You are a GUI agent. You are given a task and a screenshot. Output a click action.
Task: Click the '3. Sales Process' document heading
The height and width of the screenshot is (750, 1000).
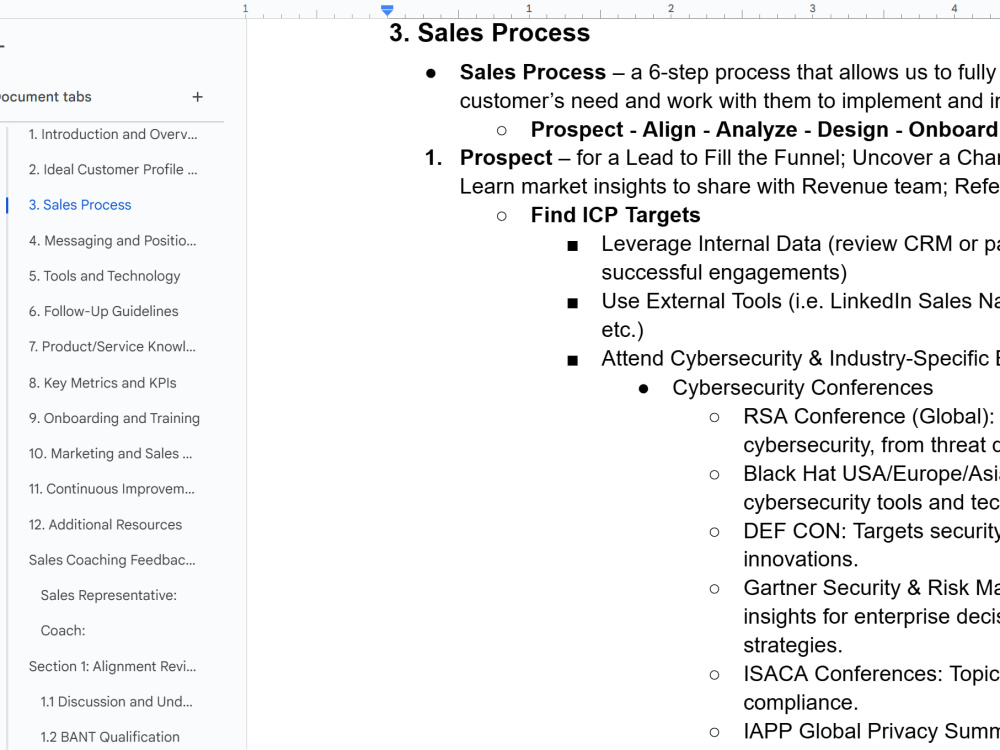pos(490,33)
